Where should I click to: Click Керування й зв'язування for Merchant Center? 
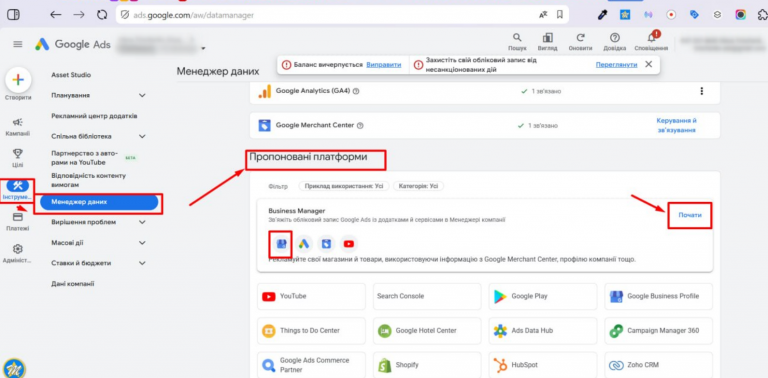pyautogui.click(x=676, y=125)
